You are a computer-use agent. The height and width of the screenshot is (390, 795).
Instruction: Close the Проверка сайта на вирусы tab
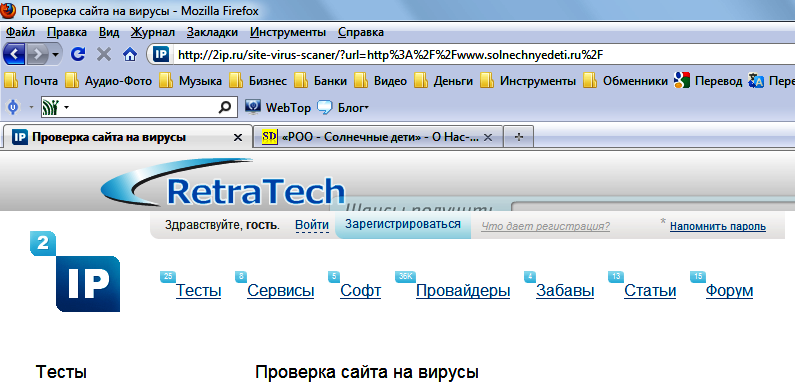click(237, 137)
